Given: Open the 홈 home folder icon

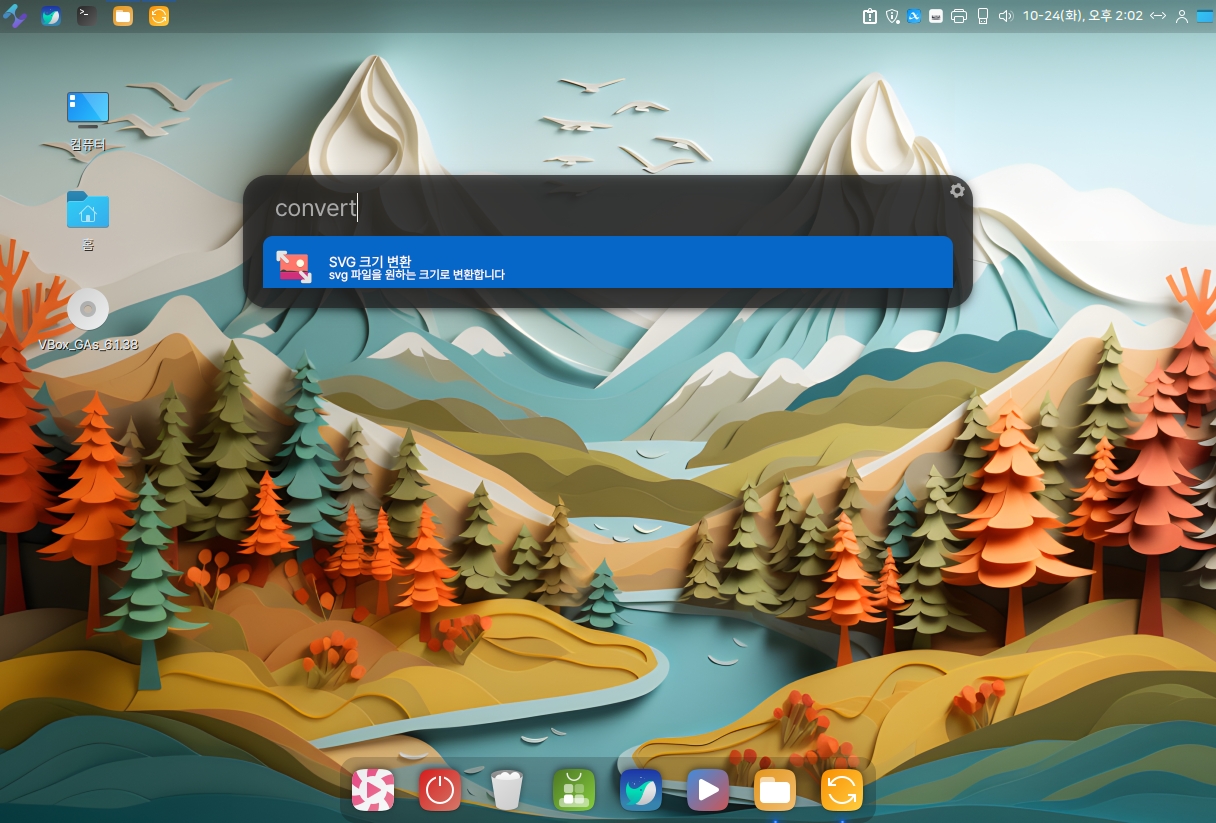Looking at the screenshot, I should click(88, 211).
